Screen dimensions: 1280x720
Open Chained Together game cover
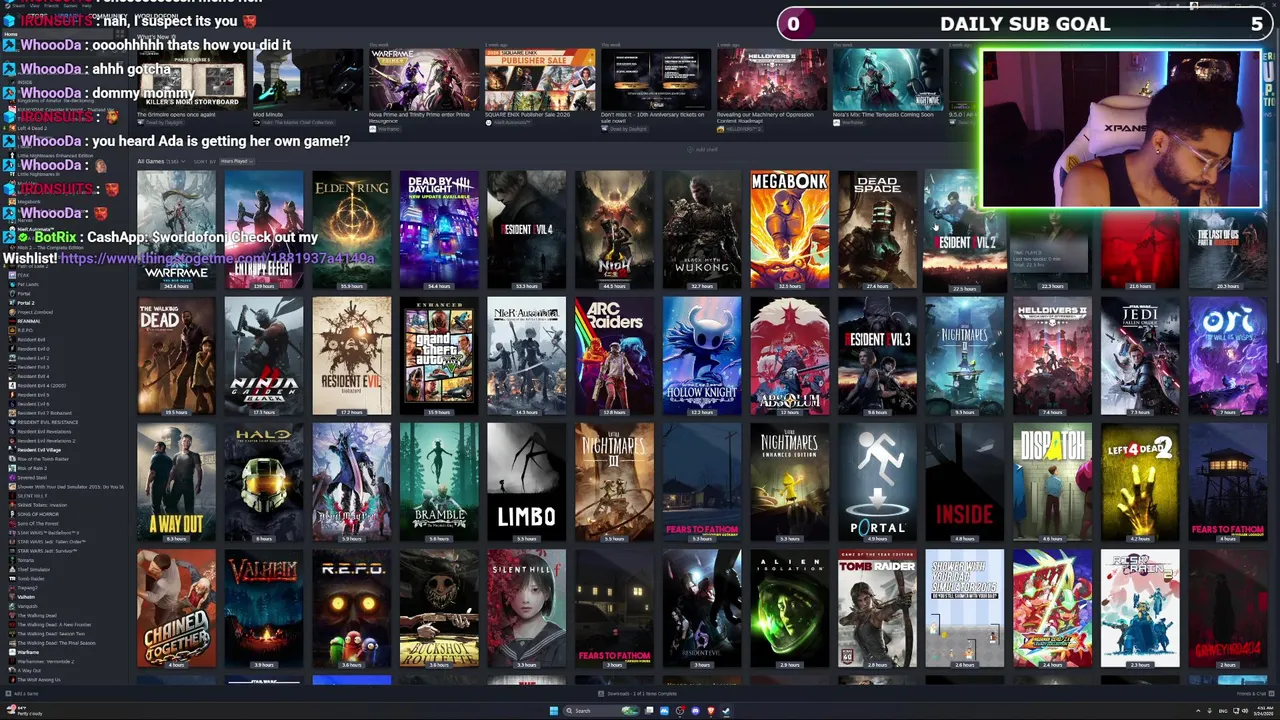point(176,608)
